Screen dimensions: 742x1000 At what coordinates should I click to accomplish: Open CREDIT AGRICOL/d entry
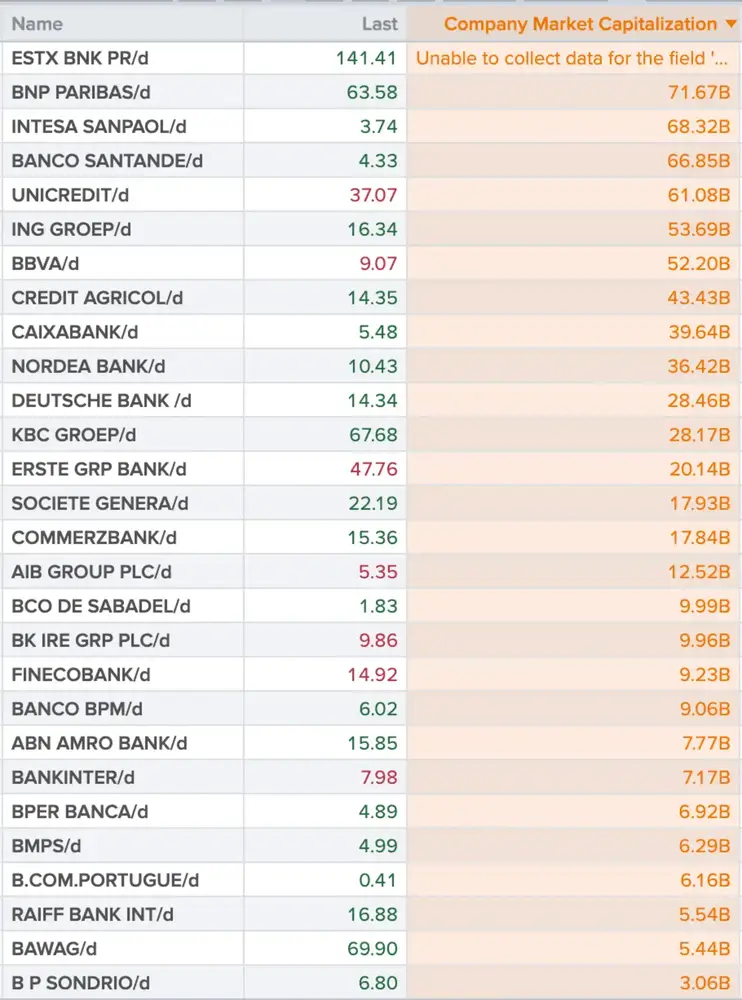[x=97, y=298]
